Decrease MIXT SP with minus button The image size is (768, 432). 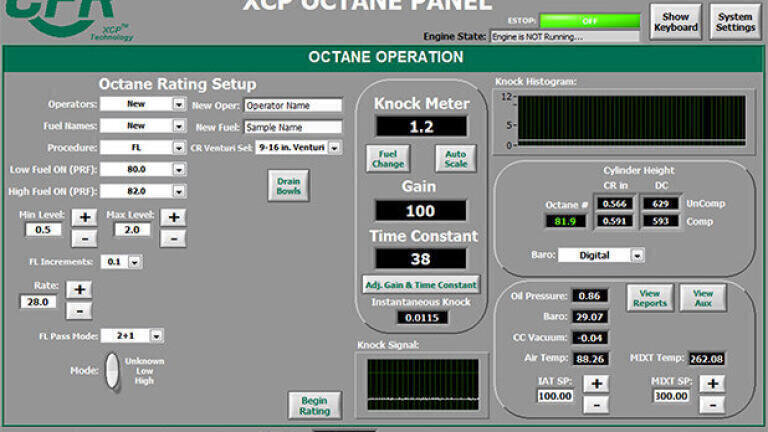[x=713, y=405]
